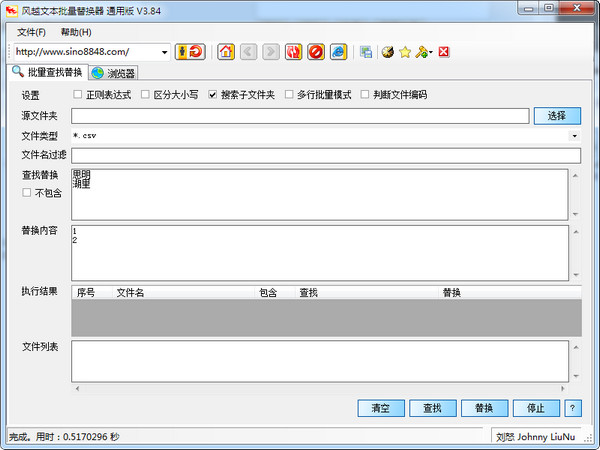Click into the 源文件夹 input field
This screenshot has width=600, height=450.
[300, 116]
